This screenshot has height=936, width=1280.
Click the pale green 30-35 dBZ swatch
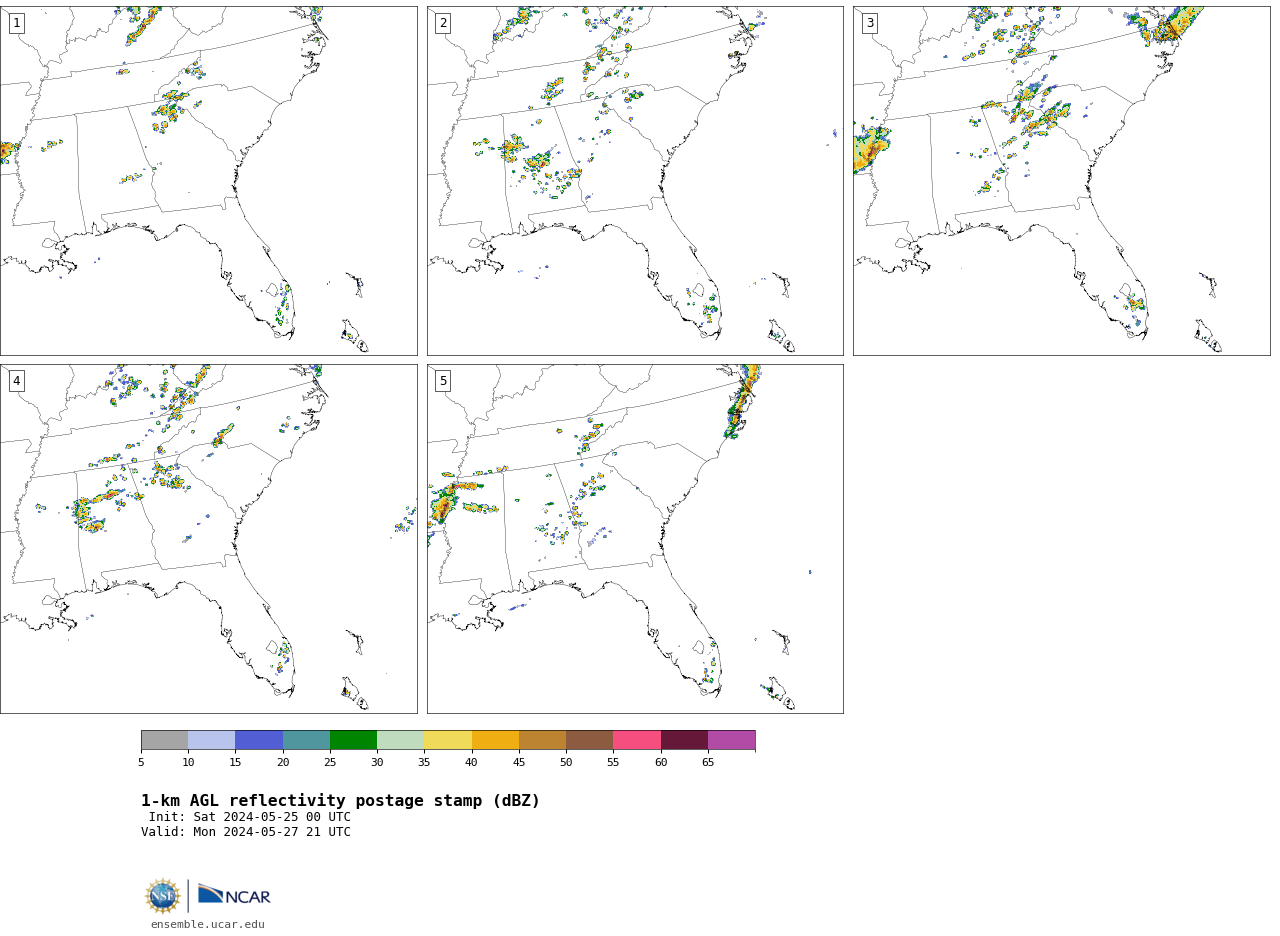(400, 740)
